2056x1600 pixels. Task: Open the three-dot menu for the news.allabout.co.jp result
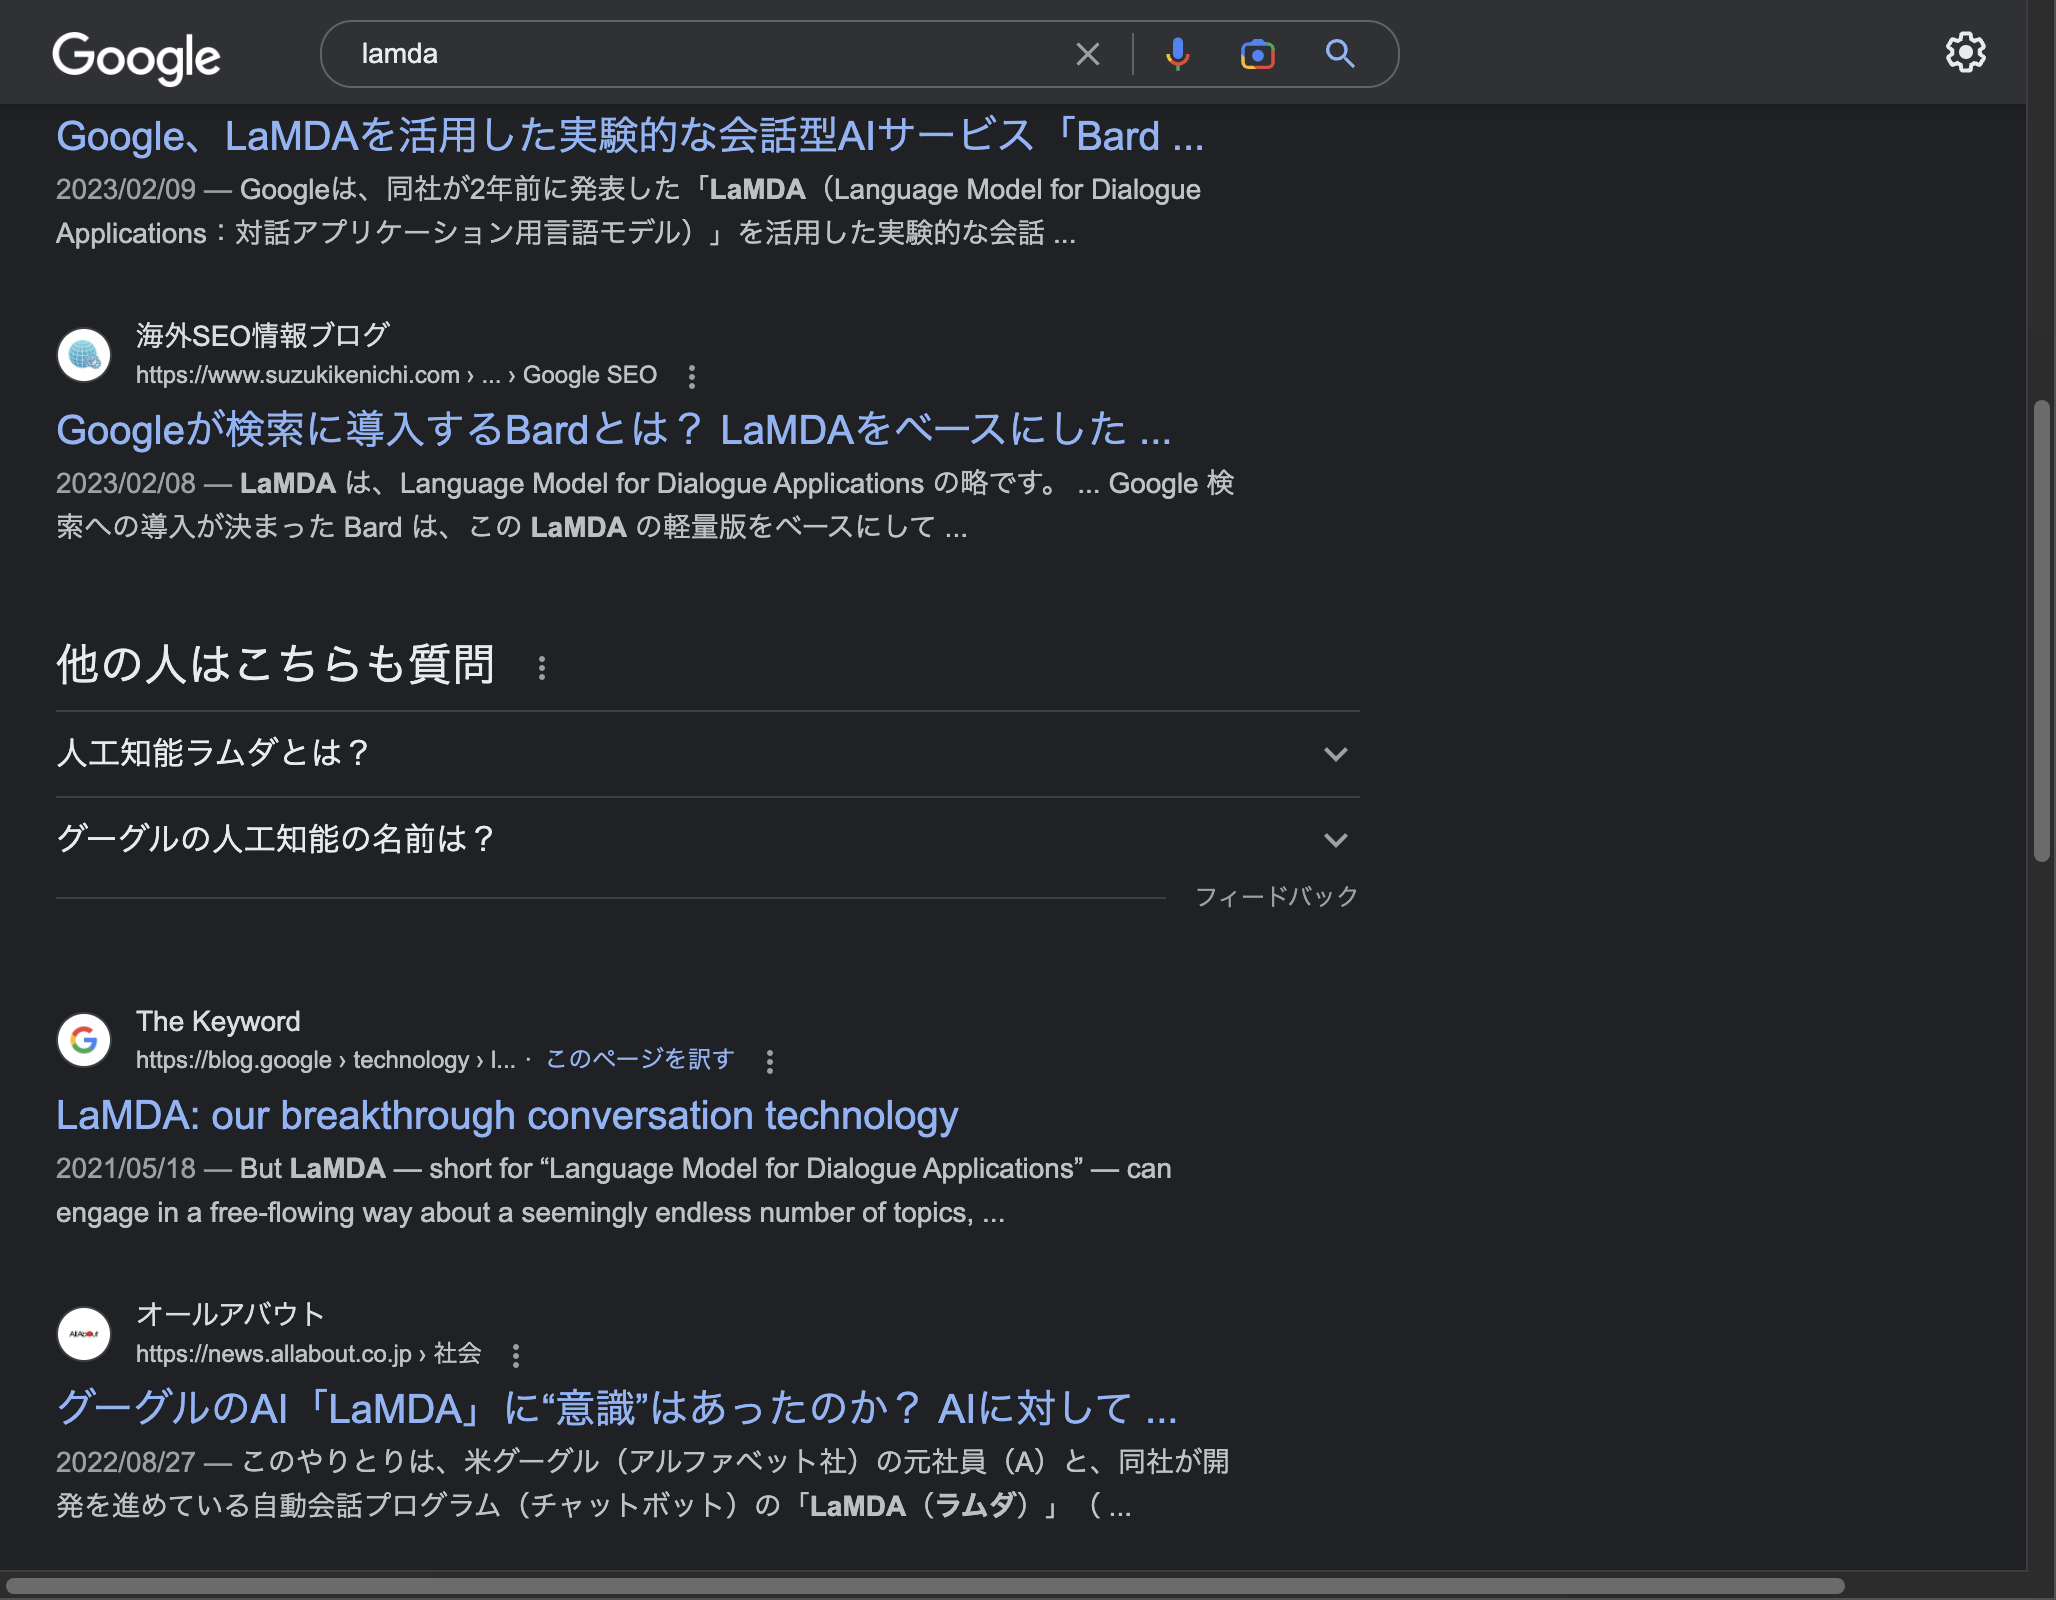pos(516,1355)
